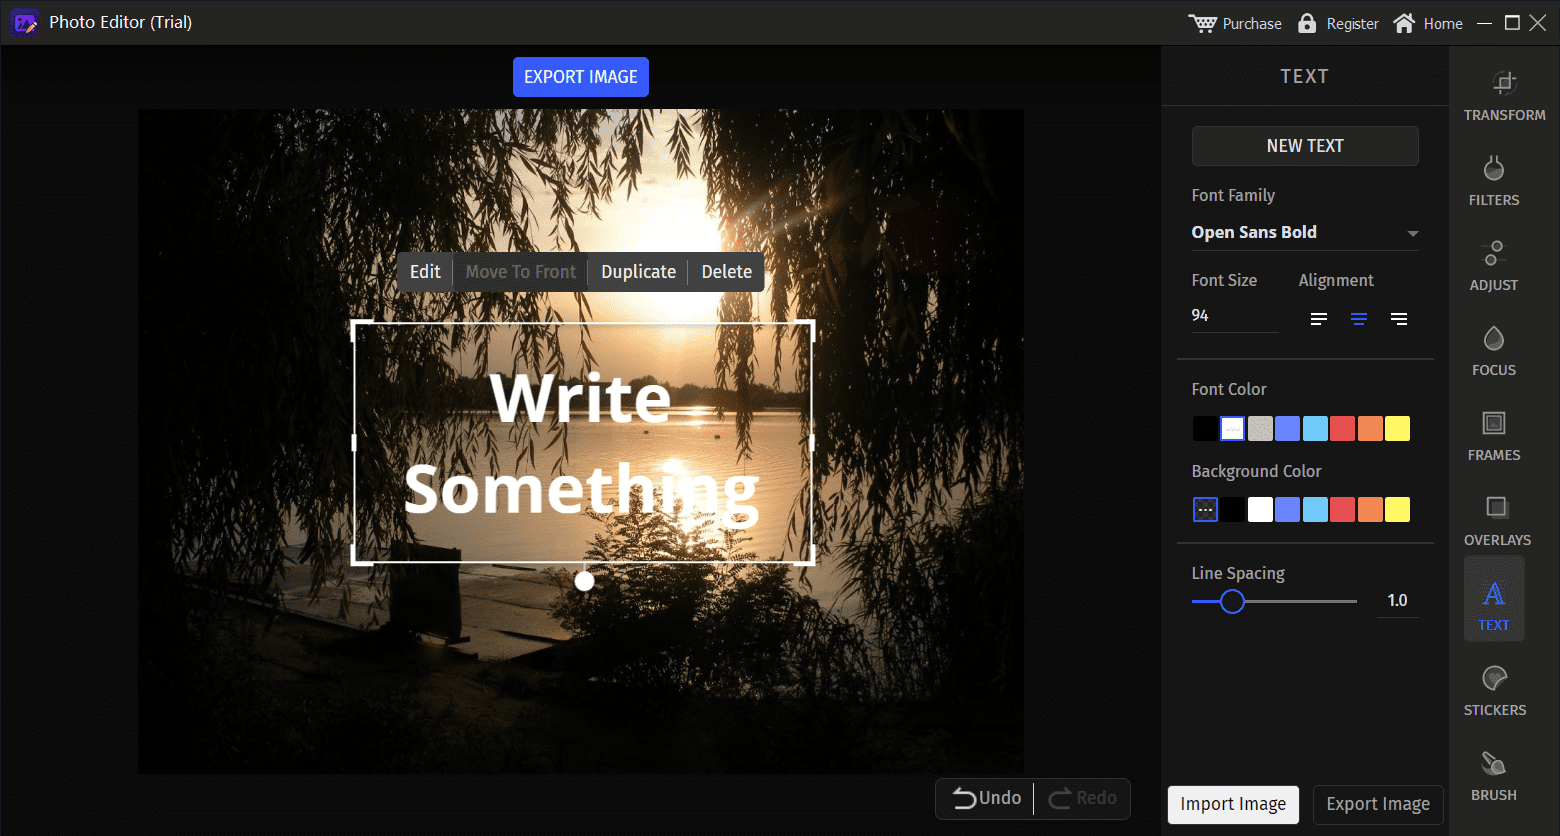Go to Home via house icon
Screen dimensions: 1560x836
point(1404,23)
